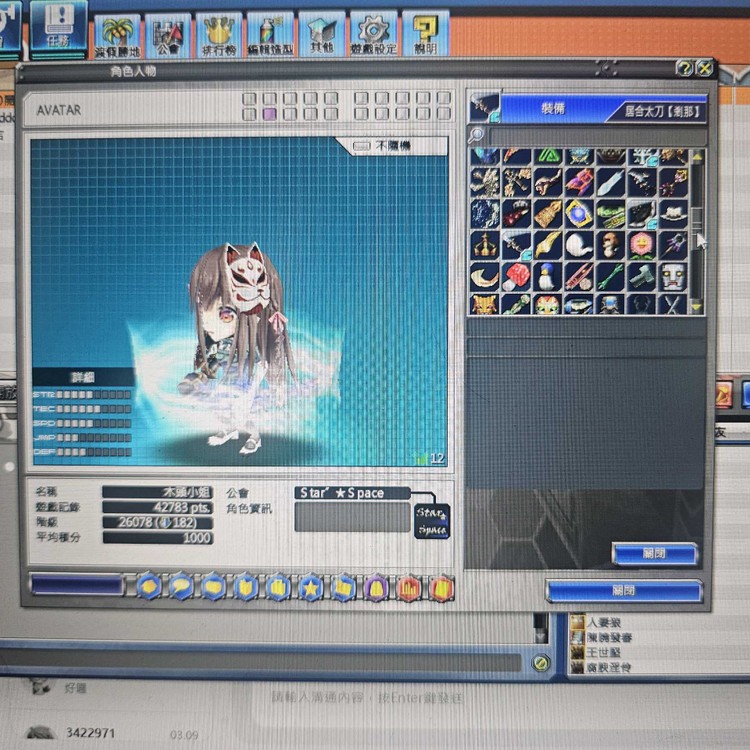Select player 王世堅 in the player list

pyautogui.click(x=603, y=652)
